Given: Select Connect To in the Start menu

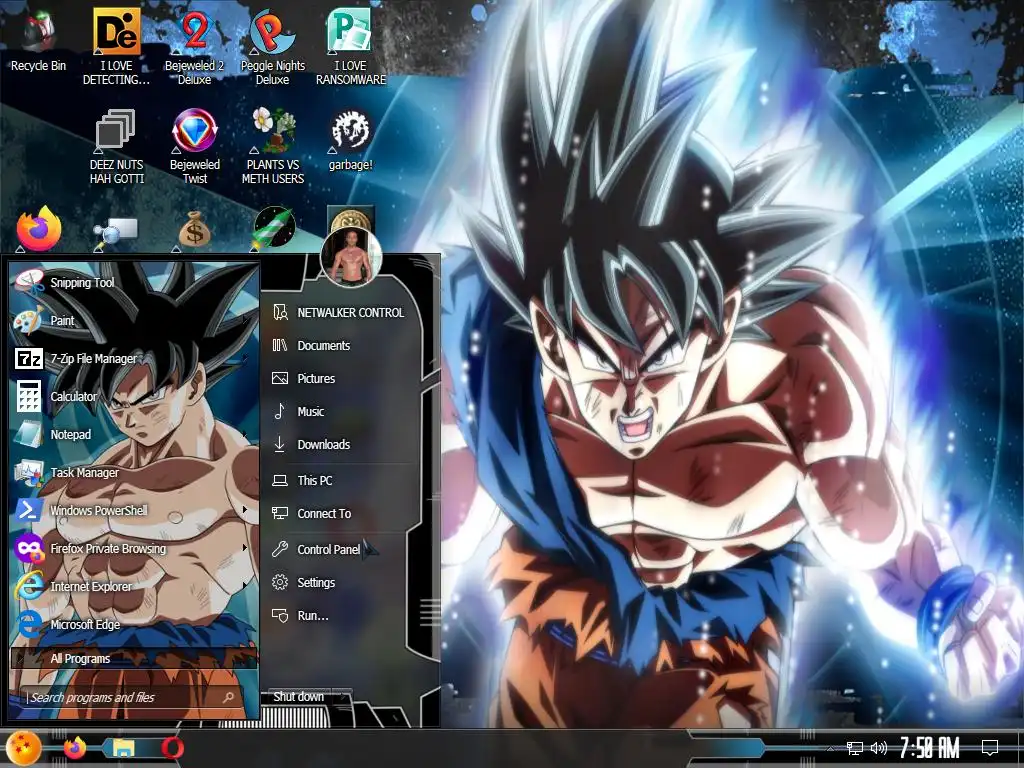Looking at the screenshot, I should pos(341,513).
